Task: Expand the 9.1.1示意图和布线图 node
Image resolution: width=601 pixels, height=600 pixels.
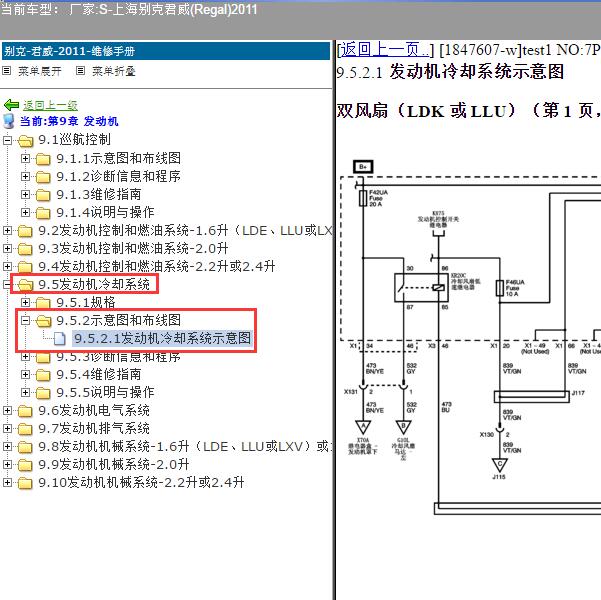Action: (25, 158)
